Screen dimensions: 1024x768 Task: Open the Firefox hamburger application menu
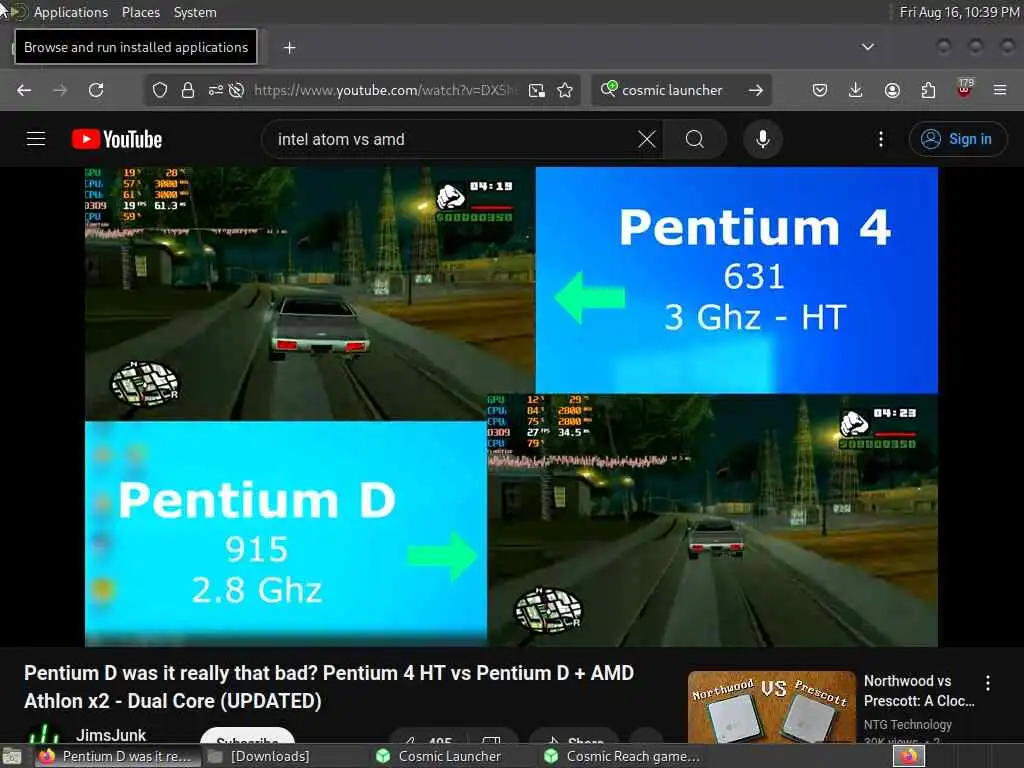click(x=1000, y=90)
